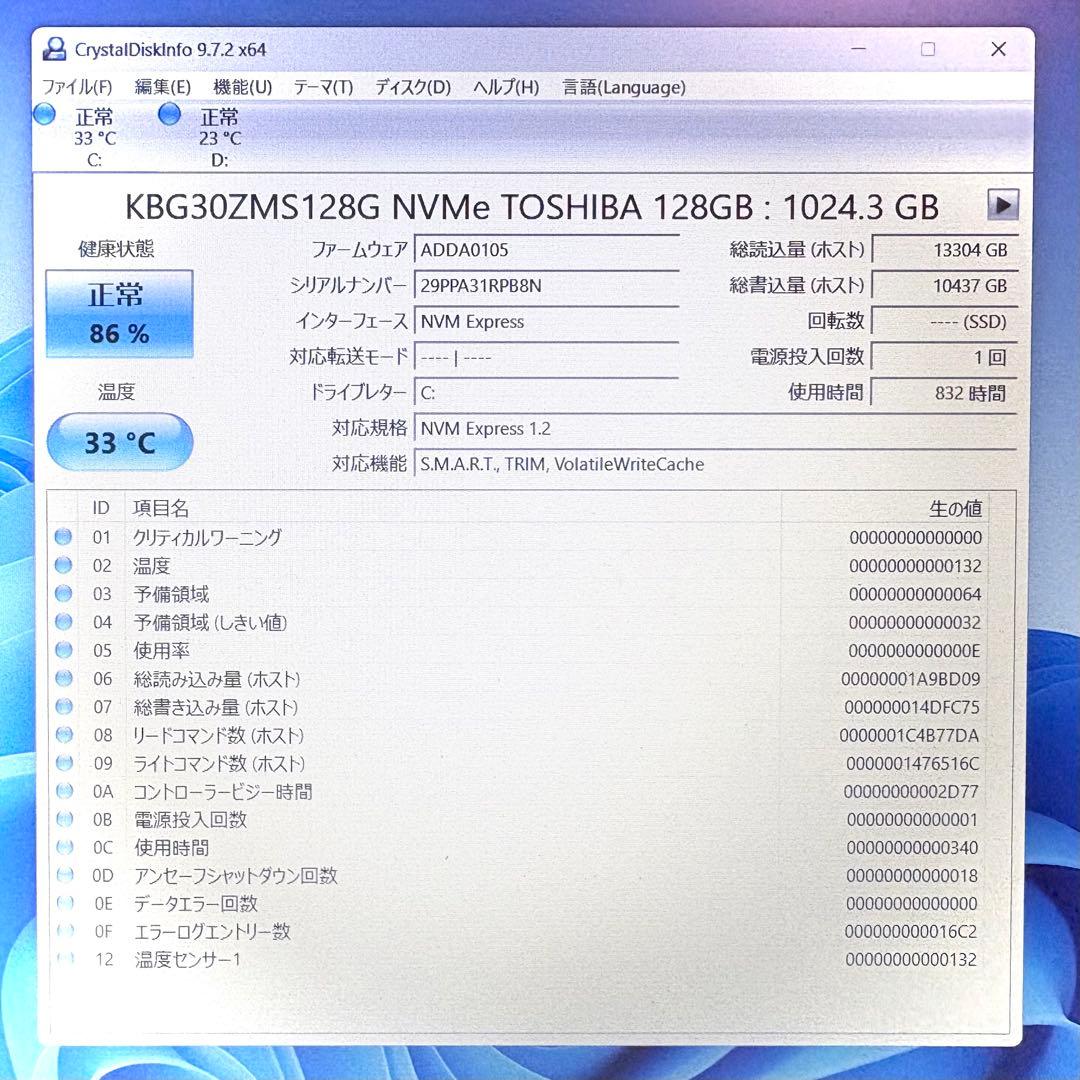
Task: Click the status indicator for 温度 row 02
Action: (62, 565)
